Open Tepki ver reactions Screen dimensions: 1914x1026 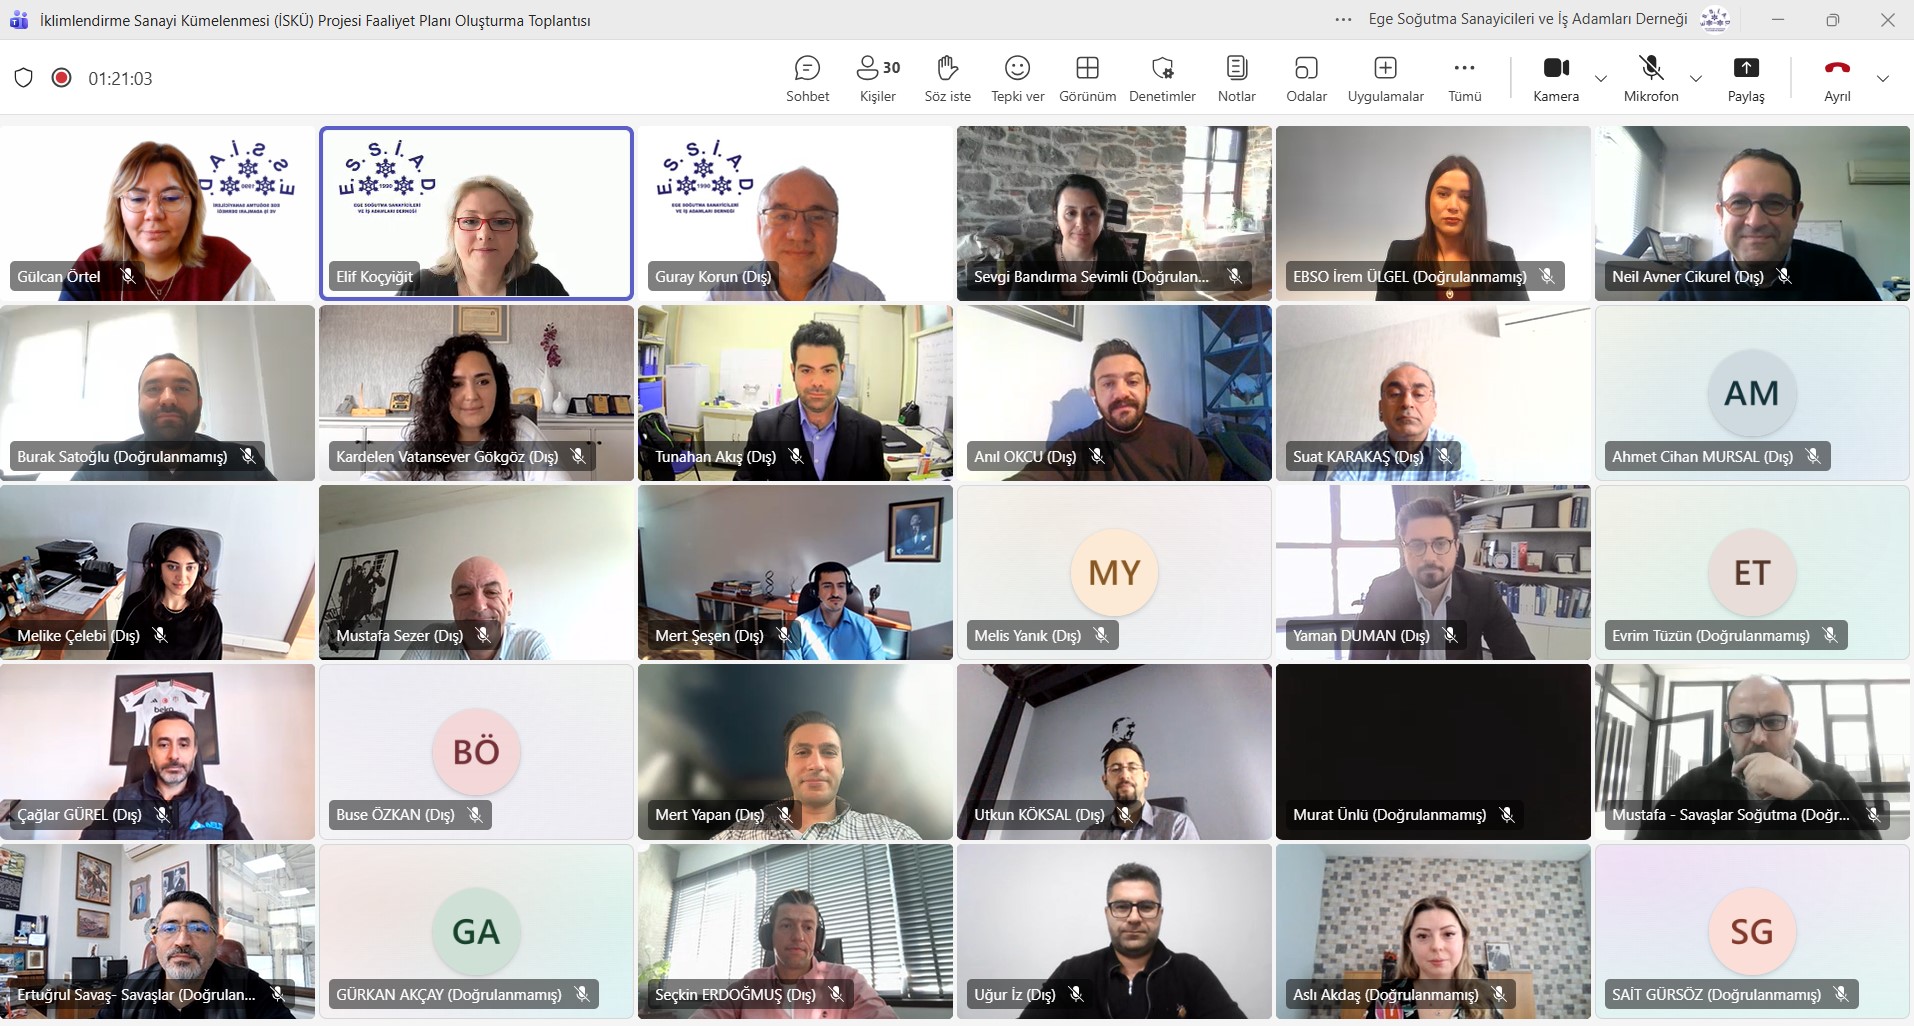click(x=1017, y=78)
